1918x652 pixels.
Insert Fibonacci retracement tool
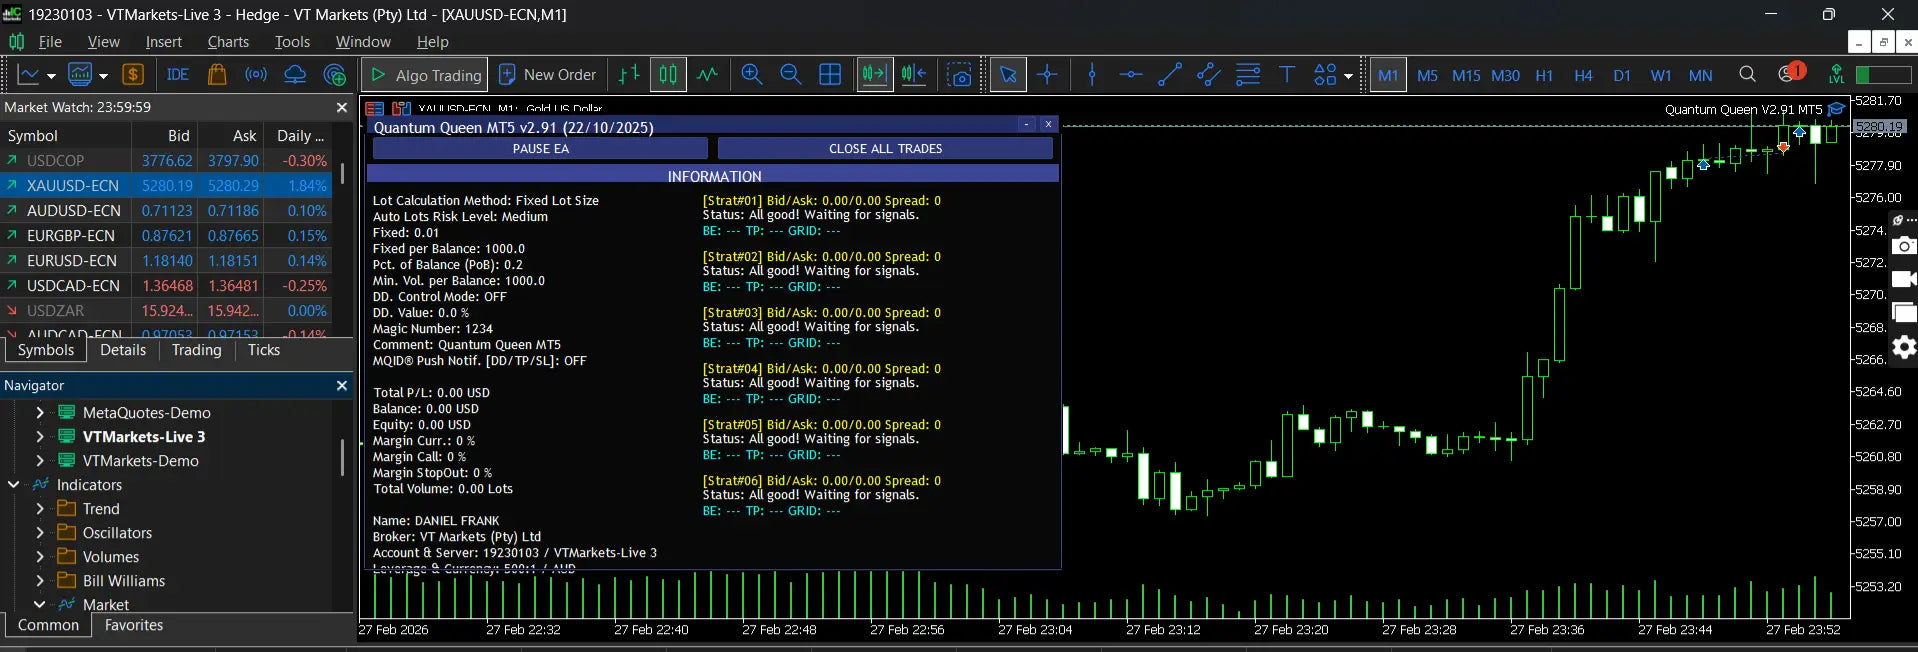tap(1248, 75)
